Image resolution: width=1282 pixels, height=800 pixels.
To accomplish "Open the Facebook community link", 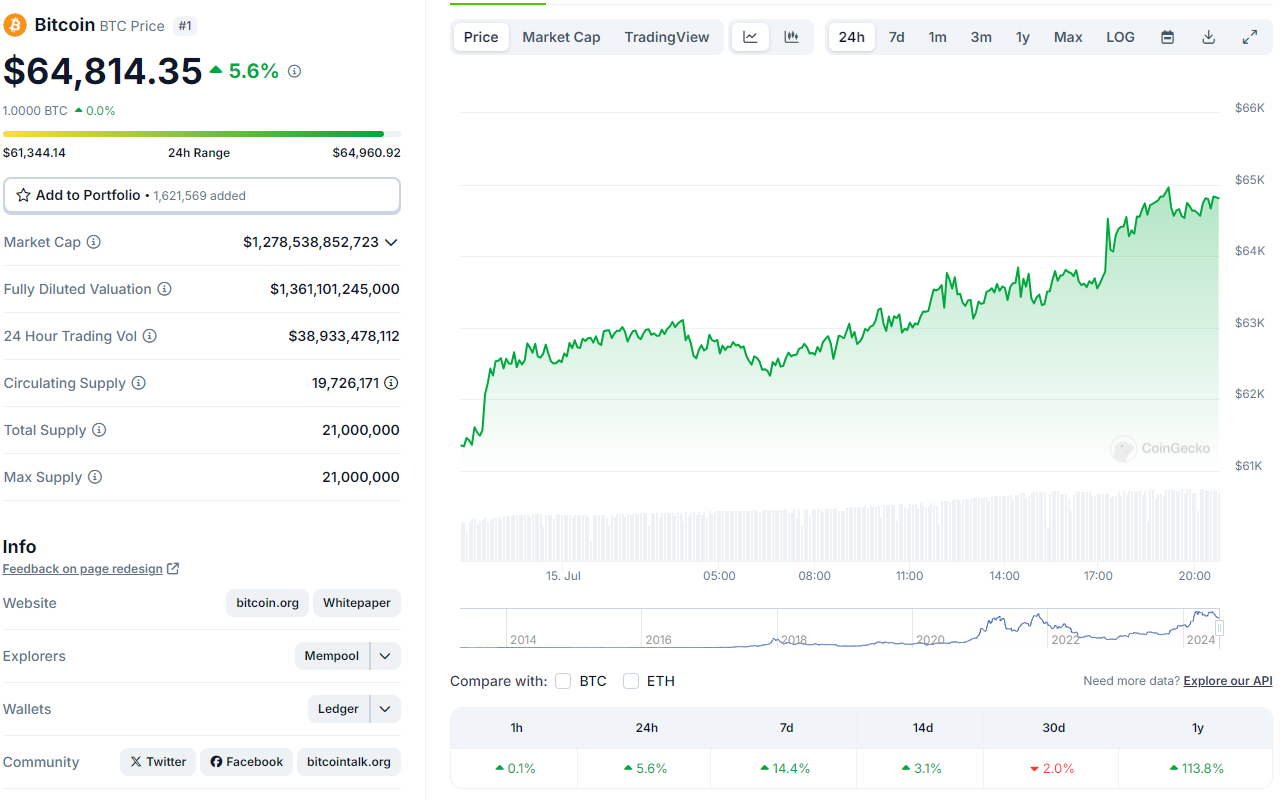I will pyautogui.click(x=246, y=762).
